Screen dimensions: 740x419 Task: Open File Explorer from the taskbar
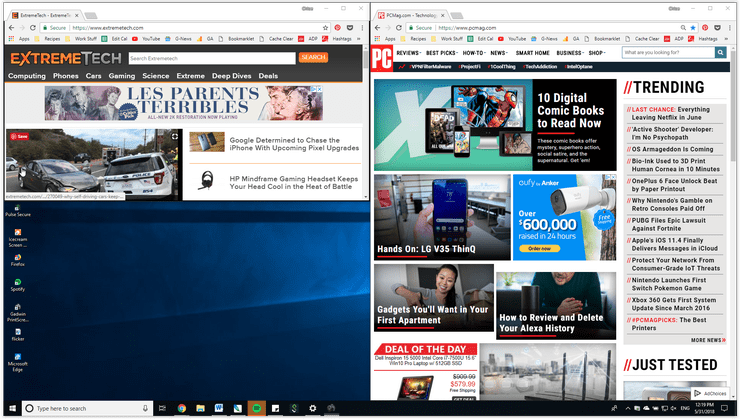[200, 408]
